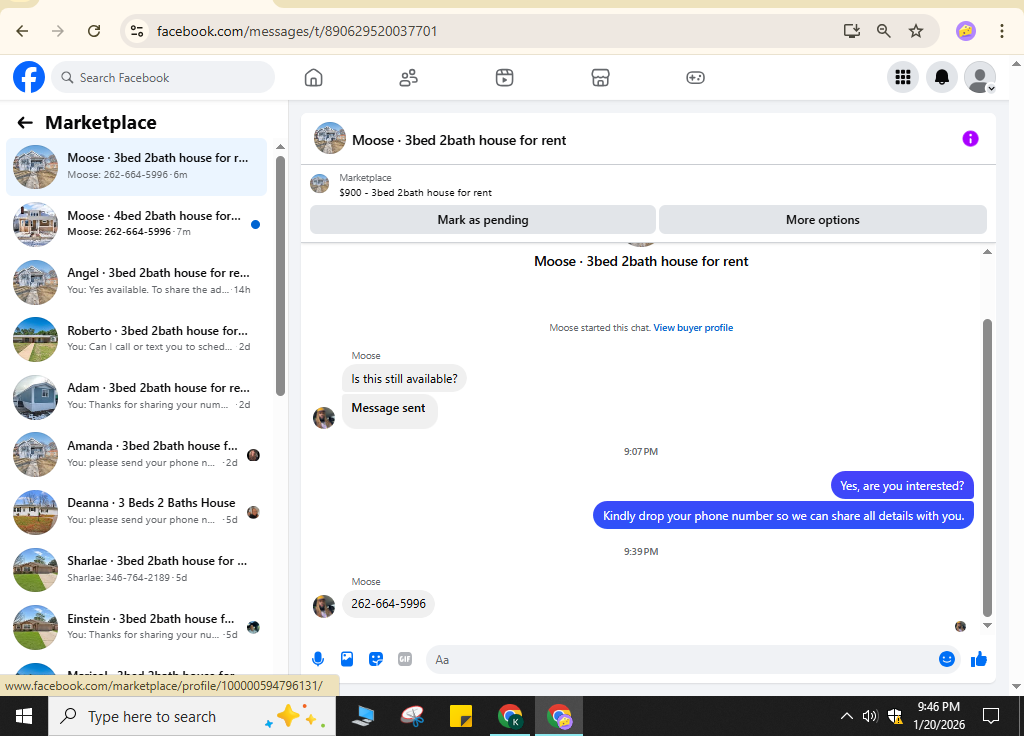Reload the page with the refresh icon
Image resolution: width=1024 pixels, height=736 pixels.
(x=94, y=31)
